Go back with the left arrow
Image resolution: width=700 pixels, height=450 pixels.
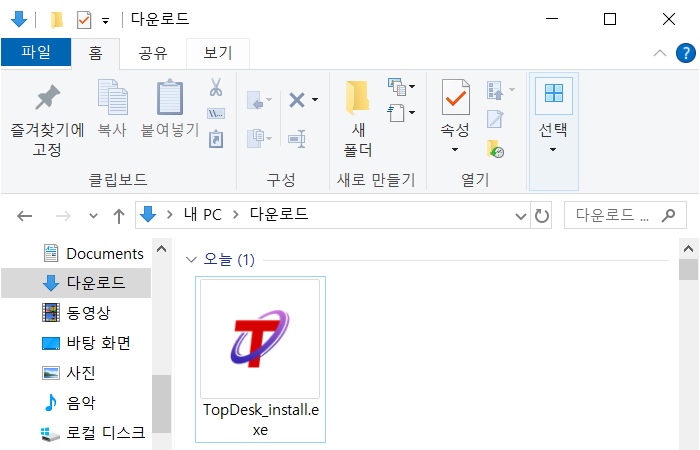[x=25, y=216]
